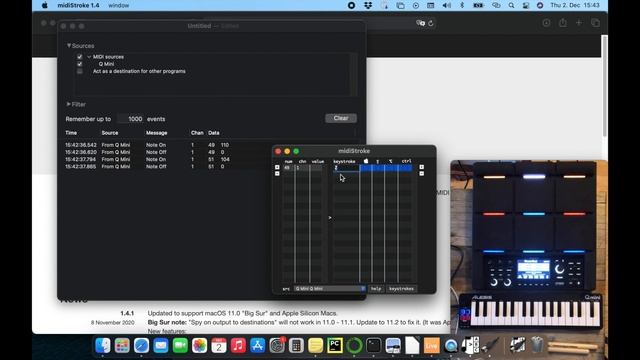
Task: Open menu bar clock Thu 2. Dec 15:43
Action: click(x=575, y=5)
